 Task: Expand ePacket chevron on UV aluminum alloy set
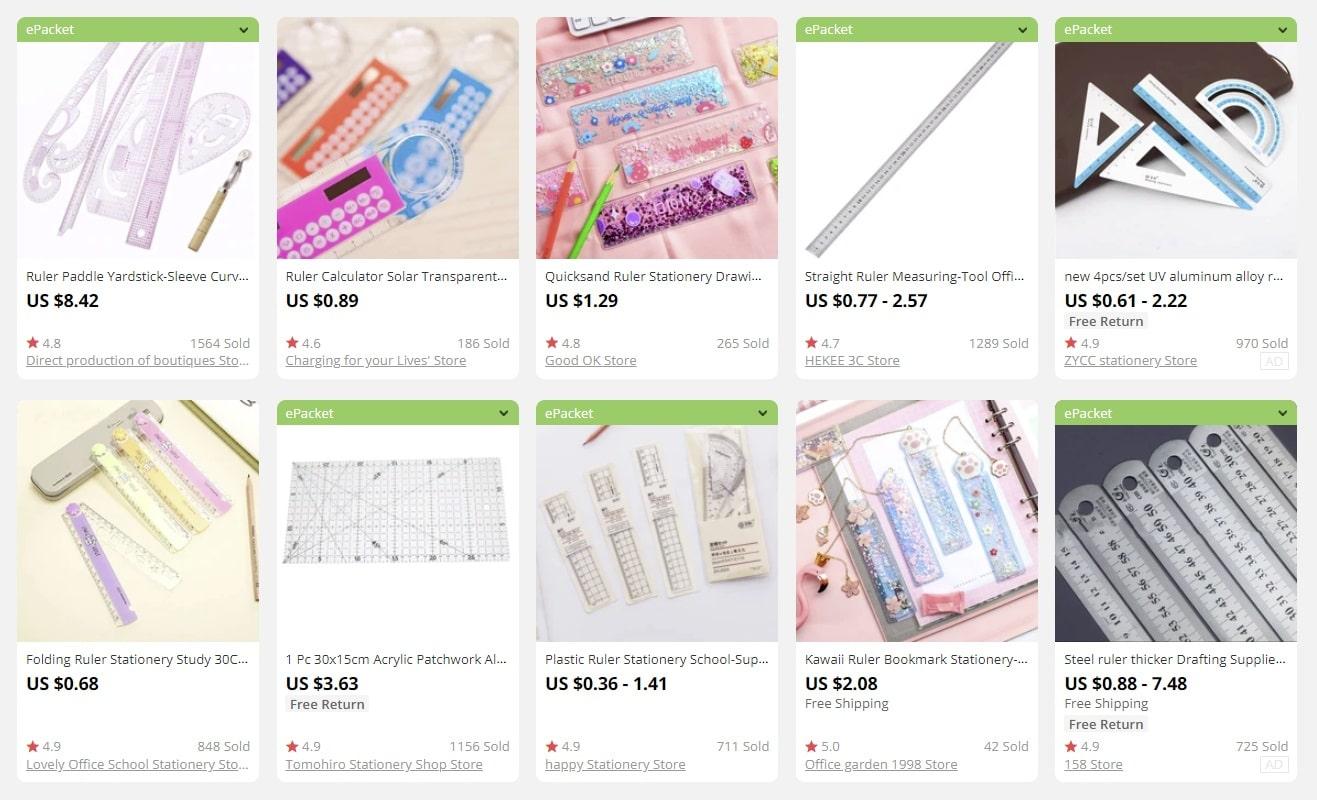1282,30
